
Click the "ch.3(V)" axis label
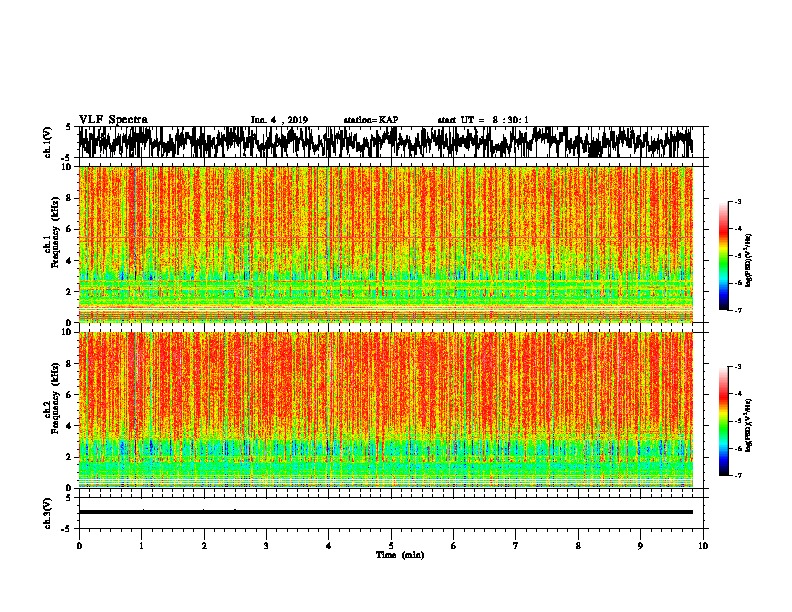48,513
